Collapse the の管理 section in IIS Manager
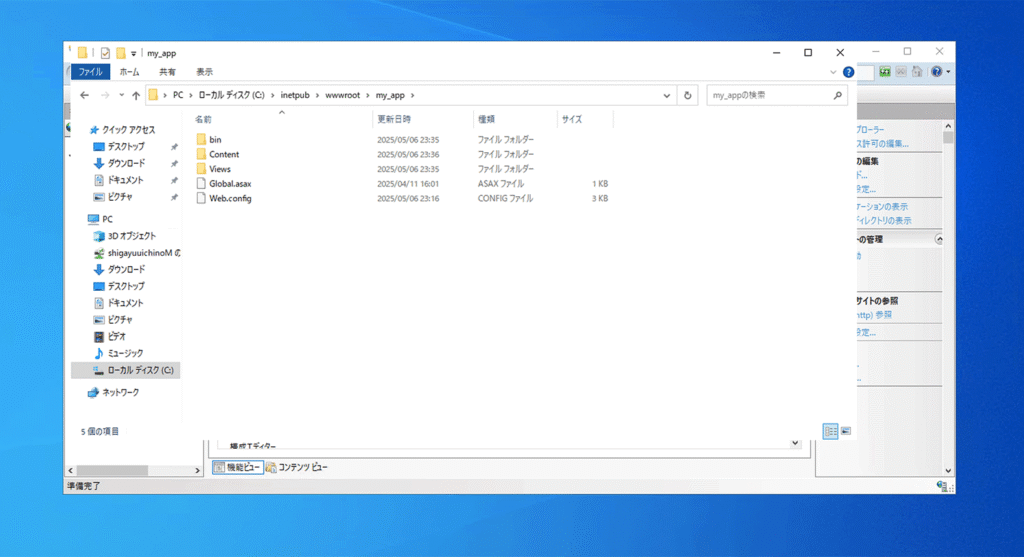Screen dimensions: 1024x557 pyautogui.click(x=939, y=240)
